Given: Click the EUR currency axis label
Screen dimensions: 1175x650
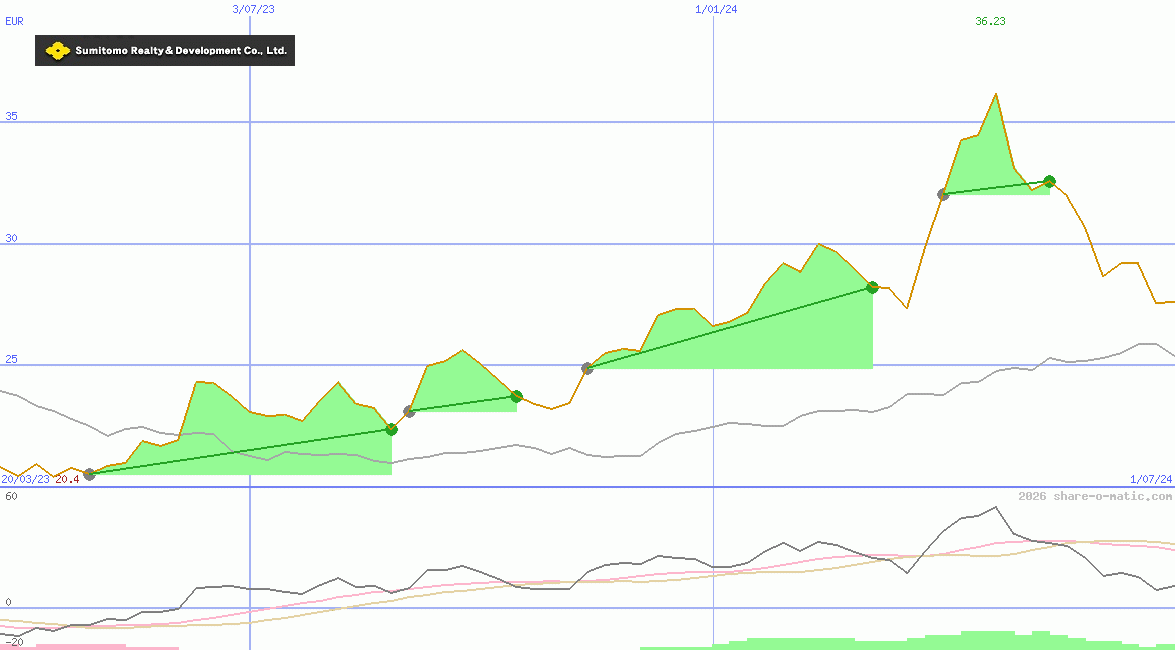Looking at the screenshot, I should (13, 21).
